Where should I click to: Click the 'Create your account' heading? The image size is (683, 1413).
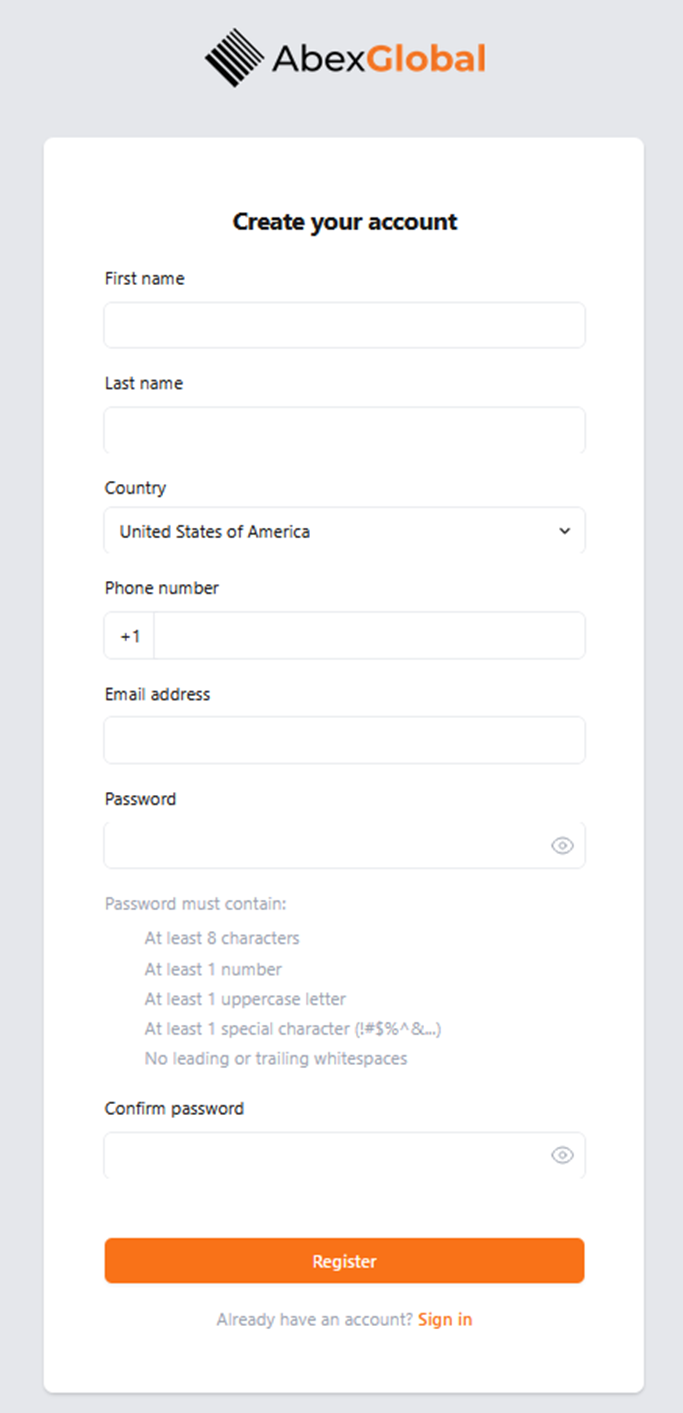point(345,222)
